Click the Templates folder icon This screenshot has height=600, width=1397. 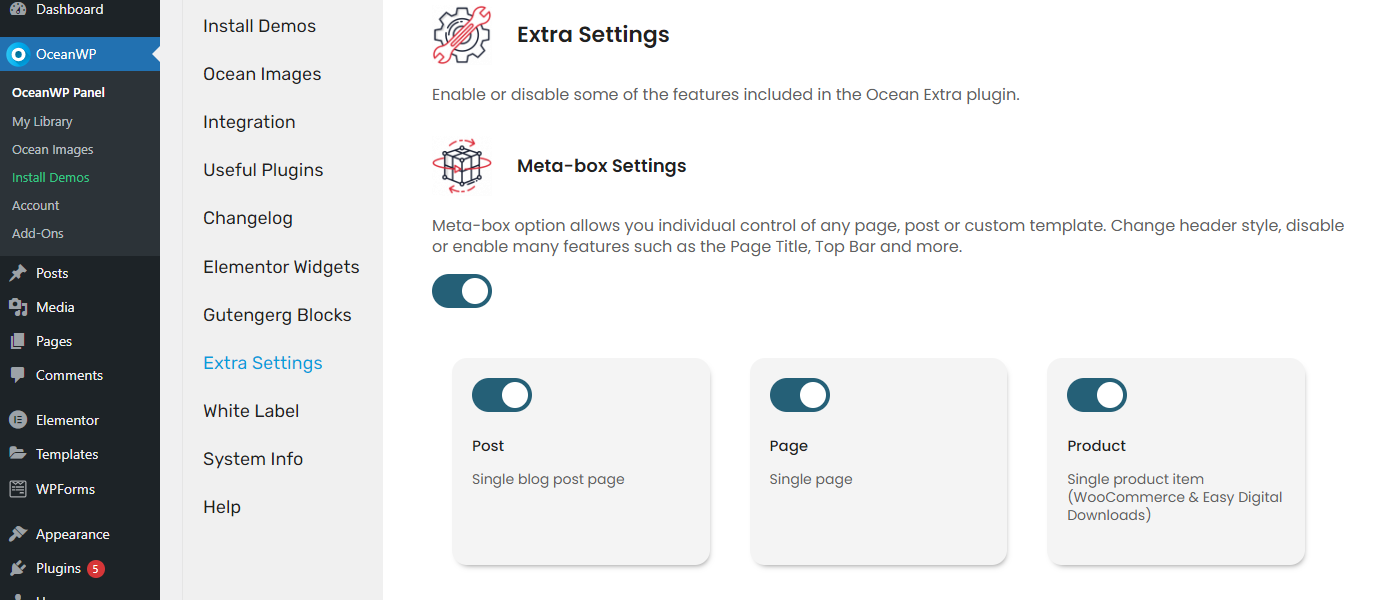[x=17, y=454]
